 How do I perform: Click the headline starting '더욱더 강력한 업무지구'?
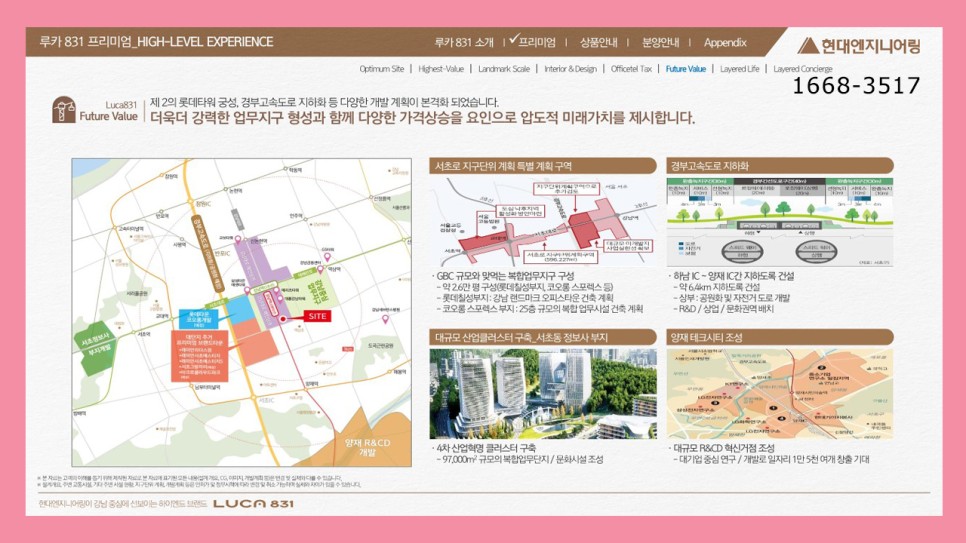pyautogui.click(x=423, y=118)
